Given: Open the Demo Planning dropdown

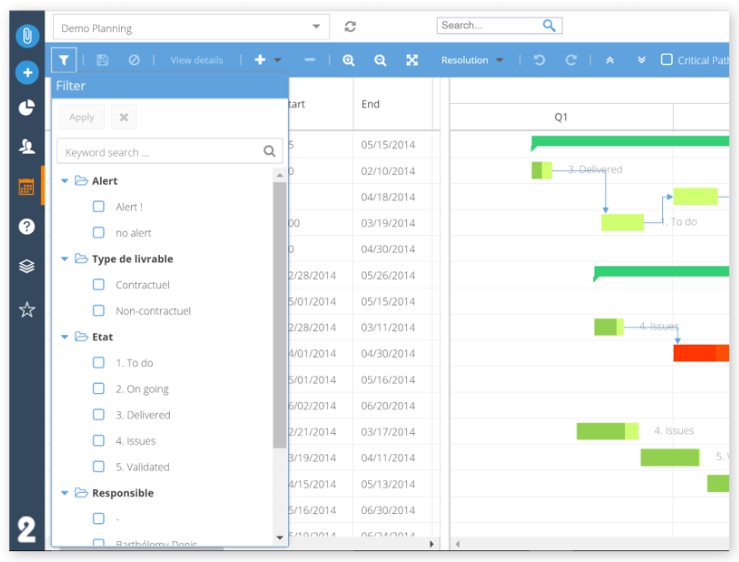Looking at the screenshot, I should click(191, 28).
